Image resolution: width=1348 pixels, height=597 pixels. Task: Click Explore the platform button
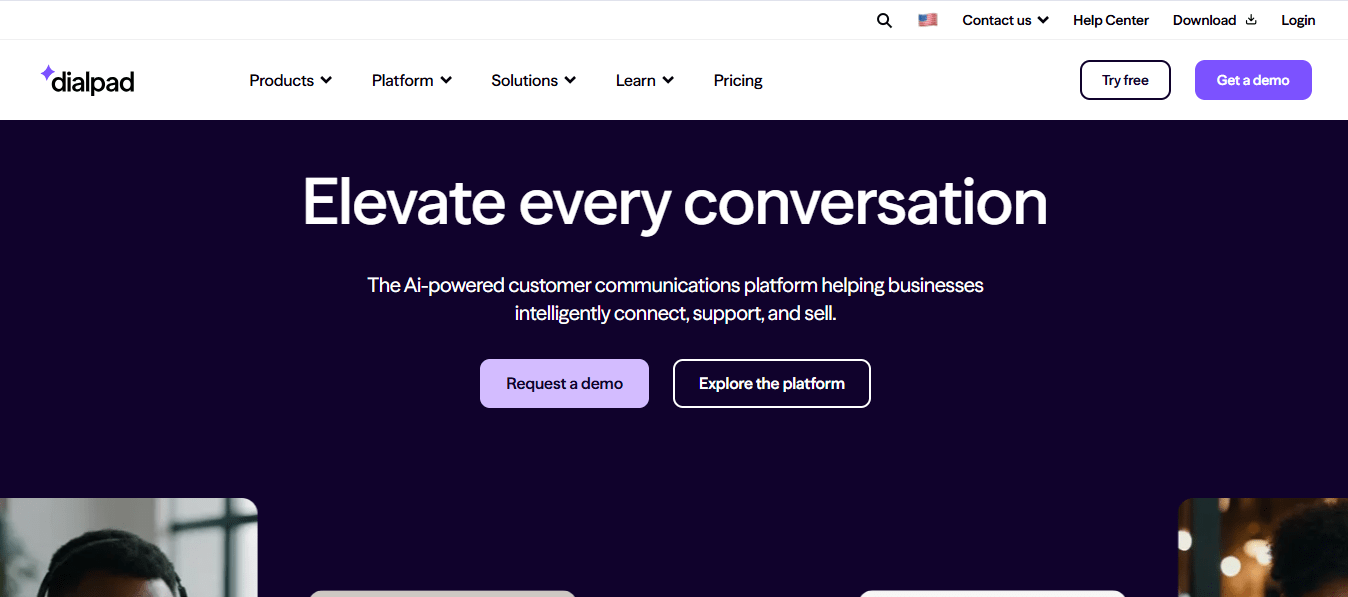(x=772, y=384)
